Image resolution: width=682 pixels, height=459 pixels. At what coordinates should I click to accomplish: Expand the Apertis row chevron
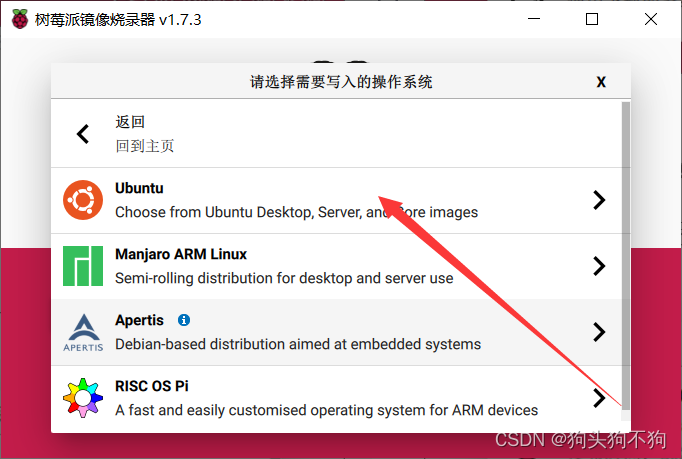click(x=599, y=332)
